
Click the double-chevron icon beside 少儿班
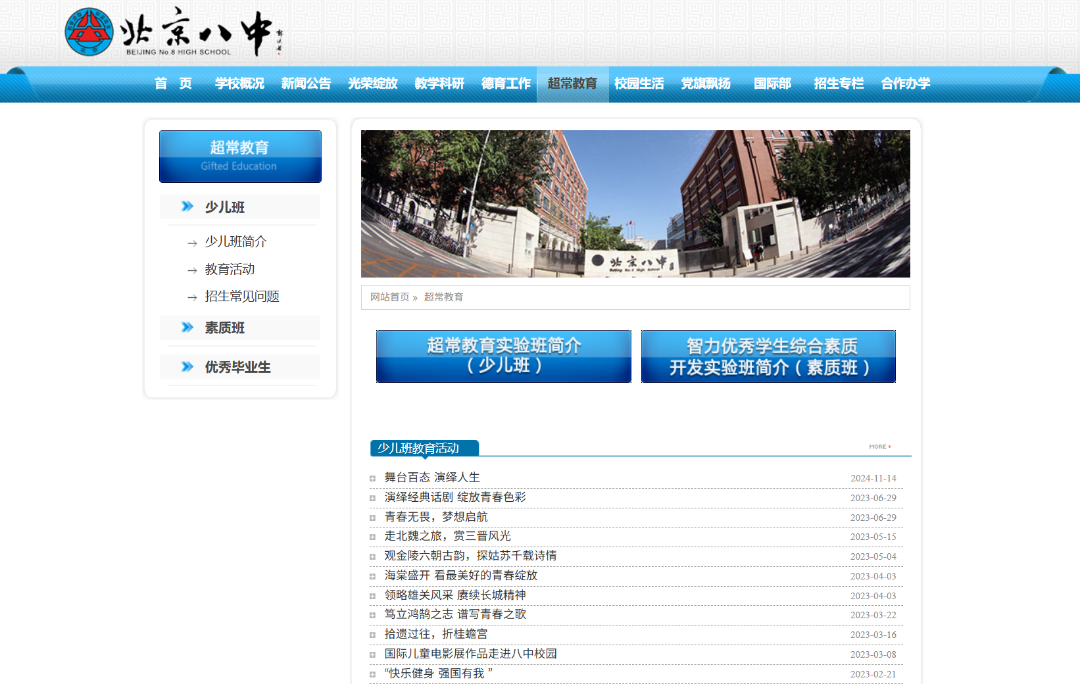pos(187,206)
